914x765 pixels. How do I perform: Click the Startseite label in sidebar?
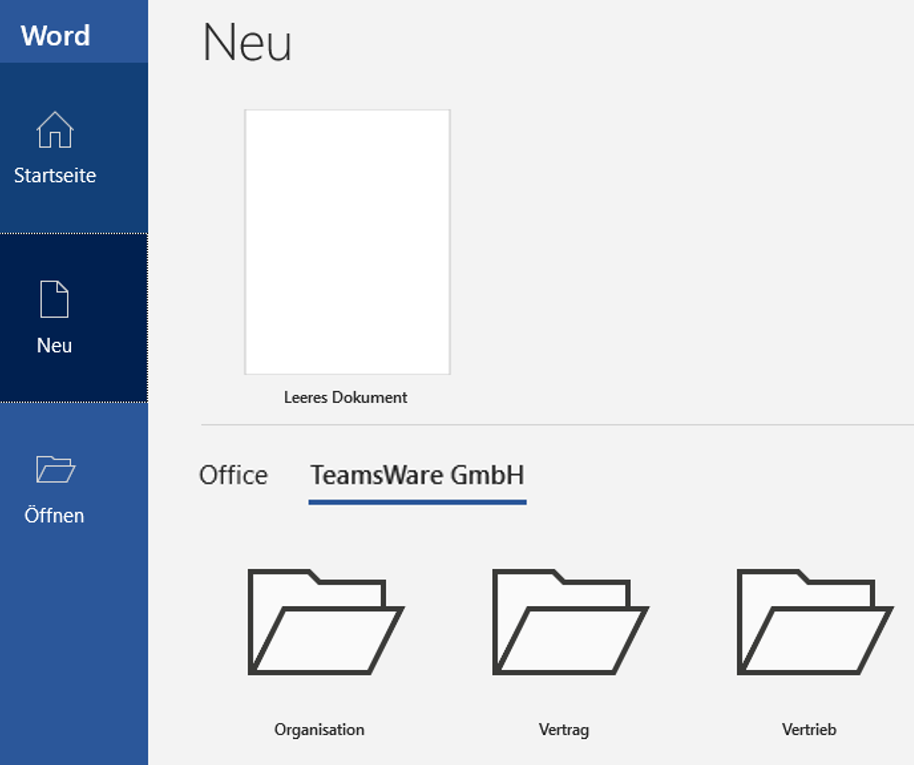(55, 176)
